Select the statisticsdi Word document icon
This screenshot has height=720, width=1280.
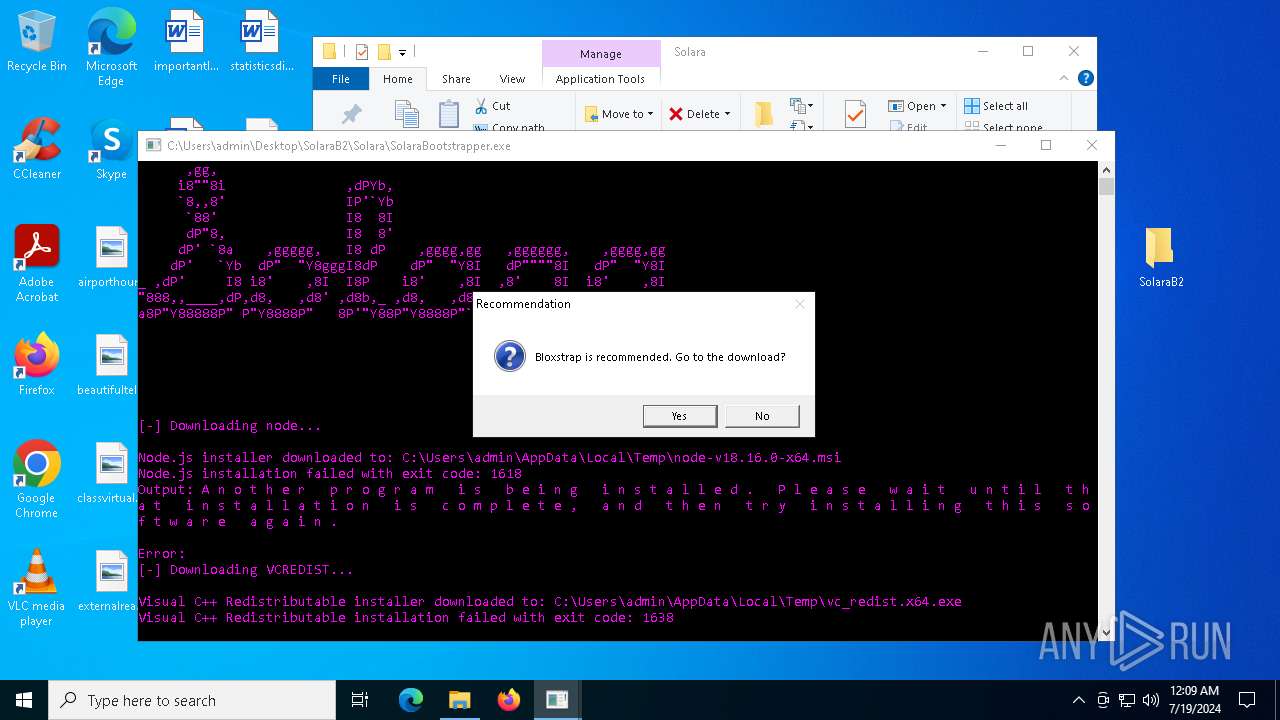[261, 42]
